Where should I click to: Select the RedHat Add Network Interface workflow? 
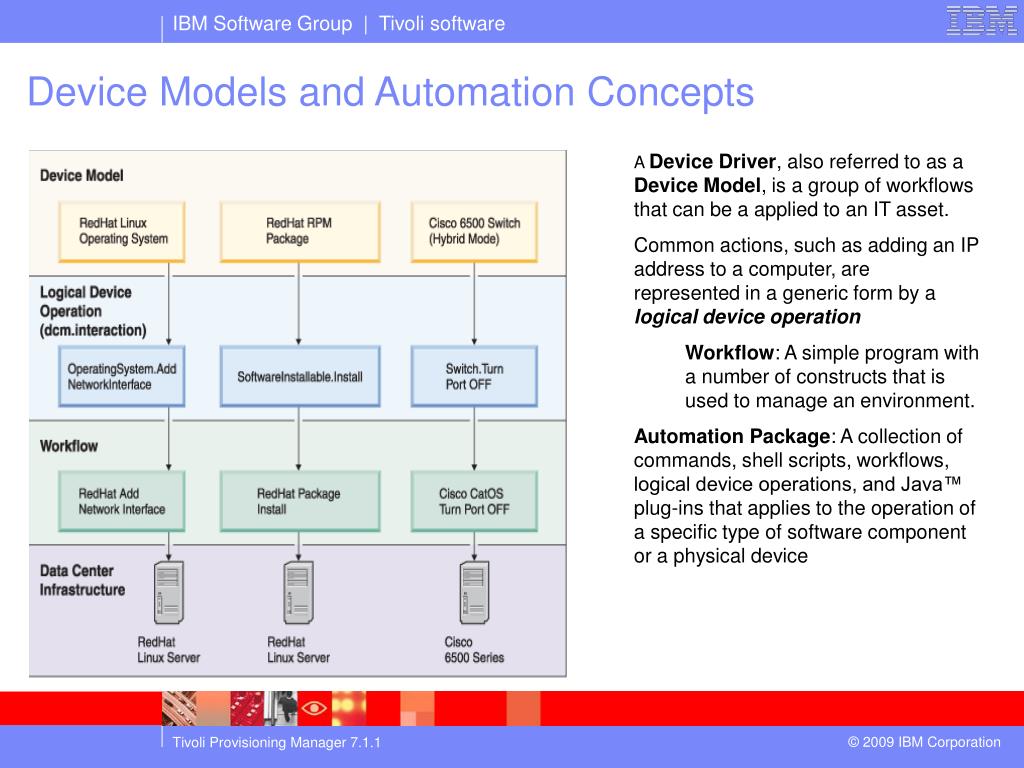[122, 501]
